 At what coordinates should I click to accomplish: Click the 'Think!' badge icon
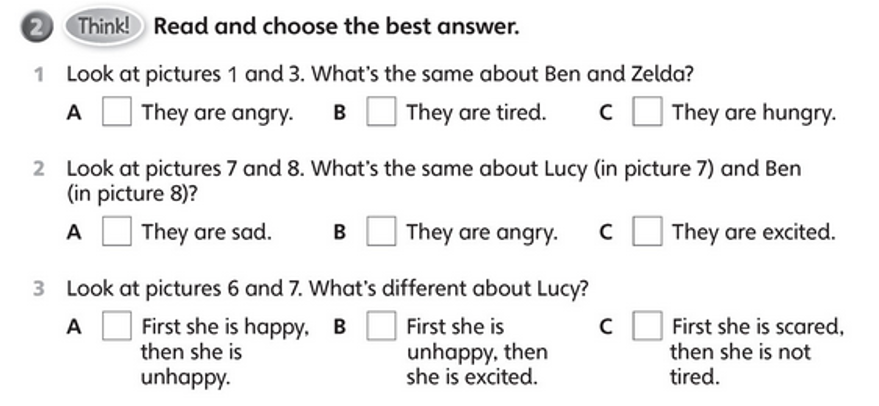tap(104, 26)
